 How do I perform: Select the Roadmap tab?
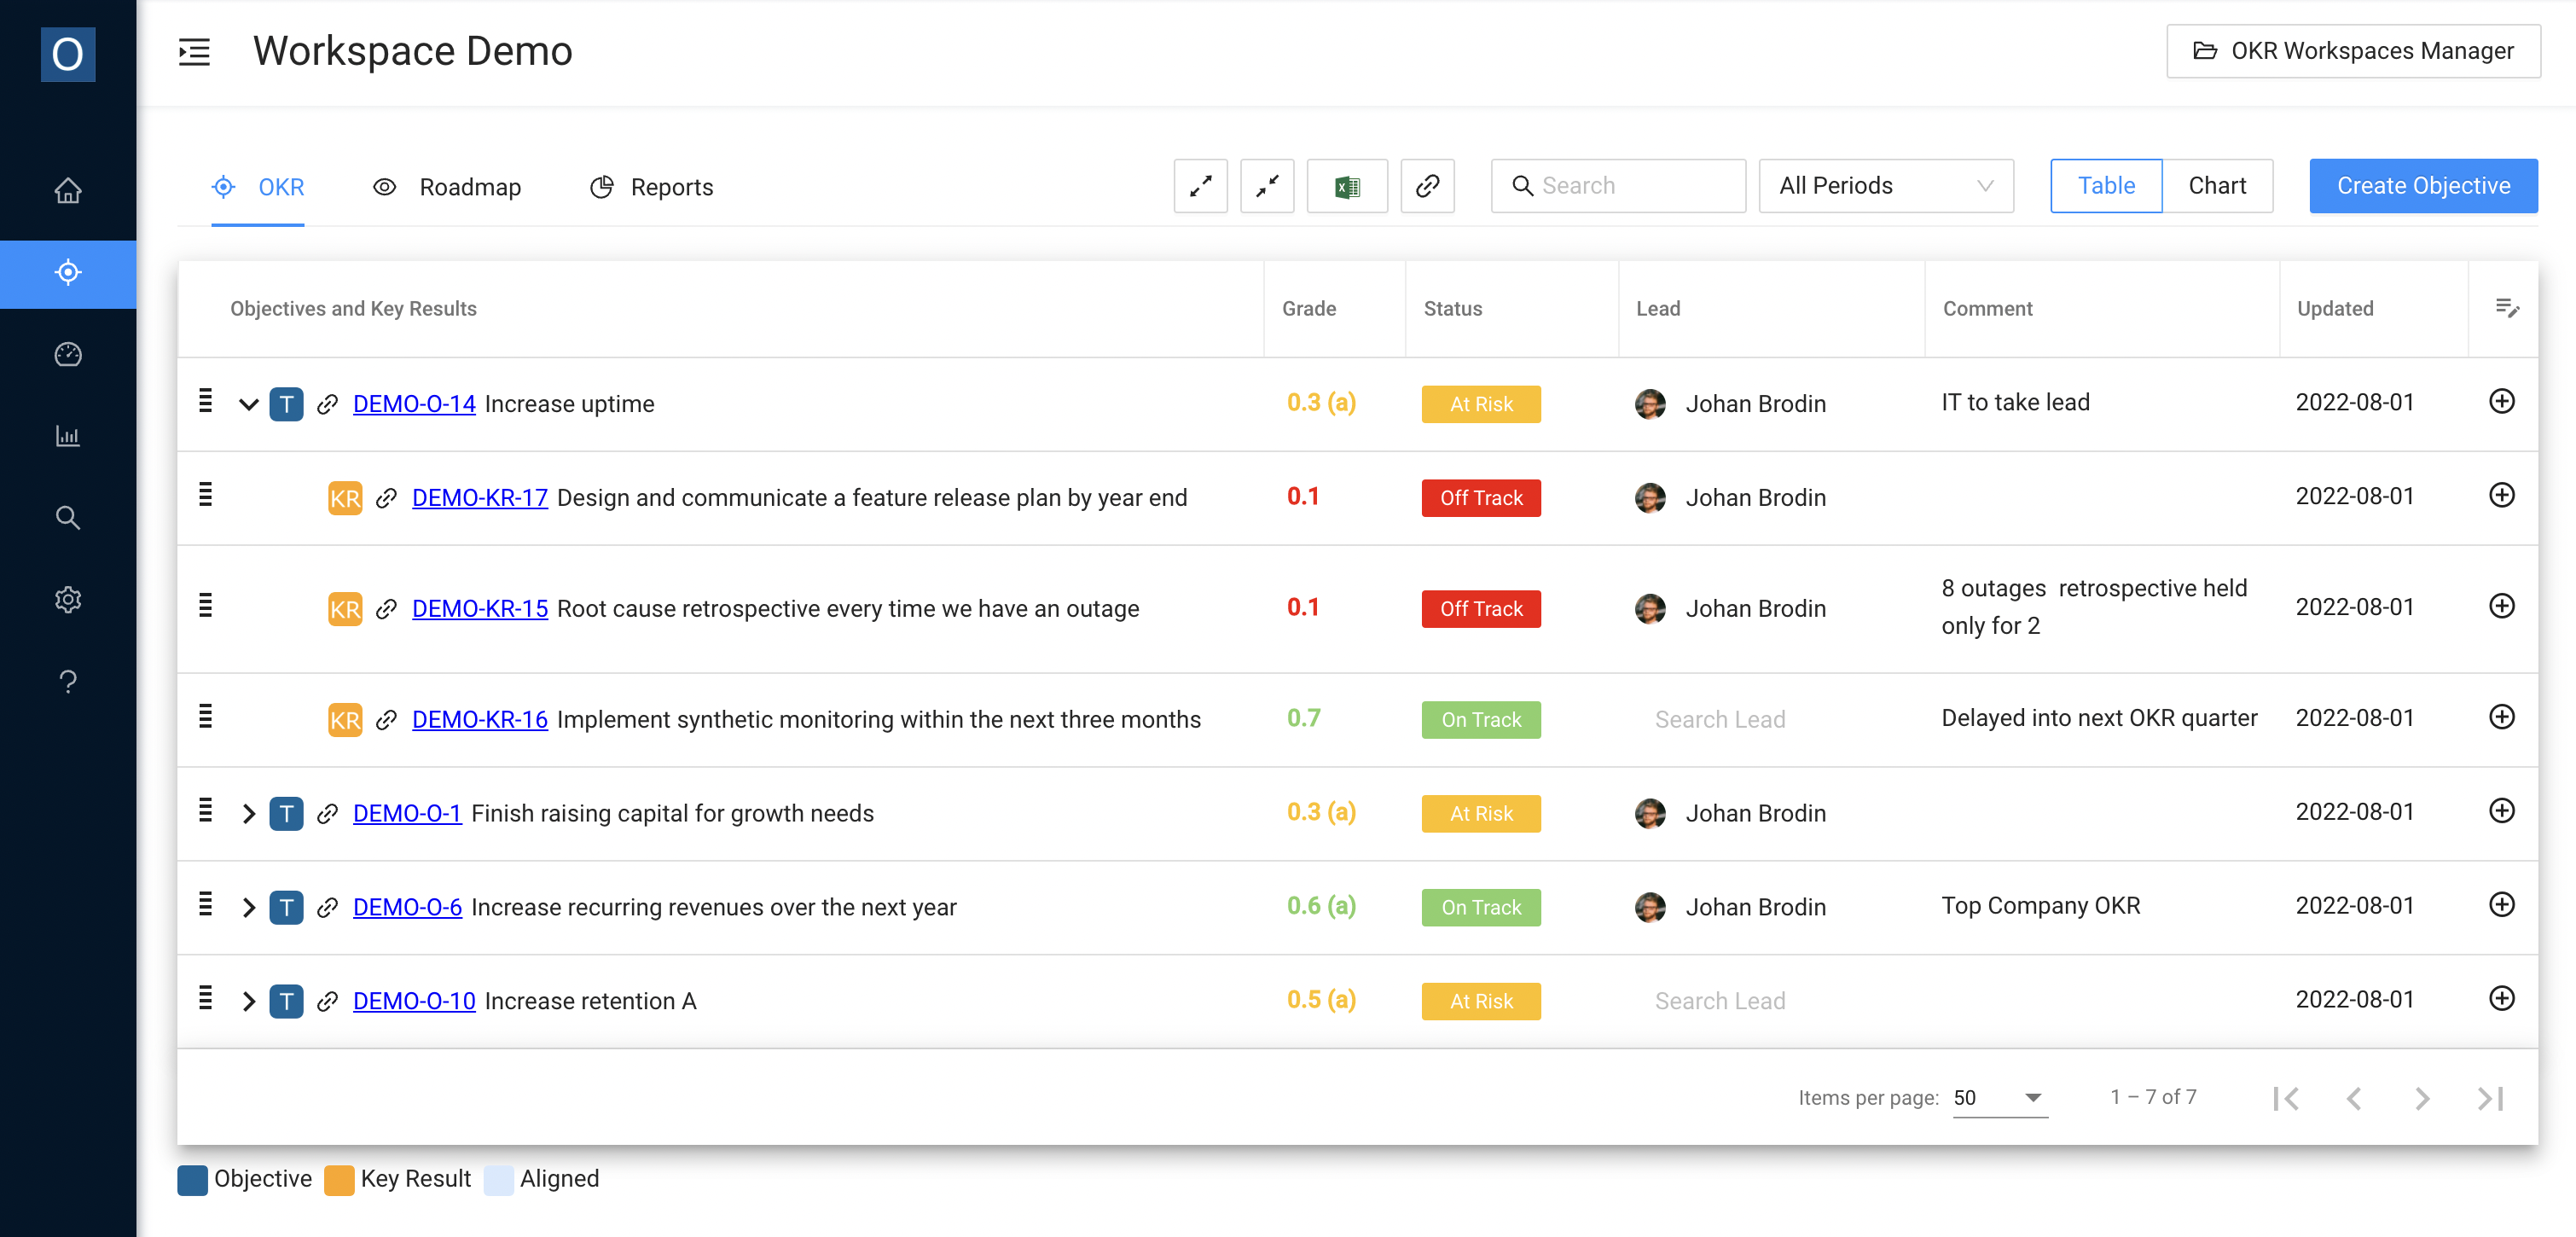[447, 187]
